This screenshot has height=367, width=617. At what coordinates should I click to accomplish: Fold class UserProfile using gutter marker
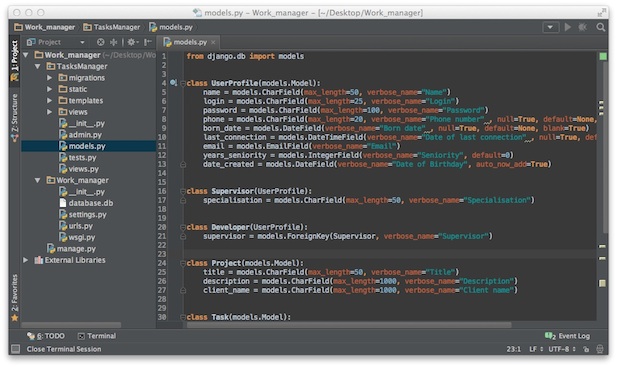183,83
